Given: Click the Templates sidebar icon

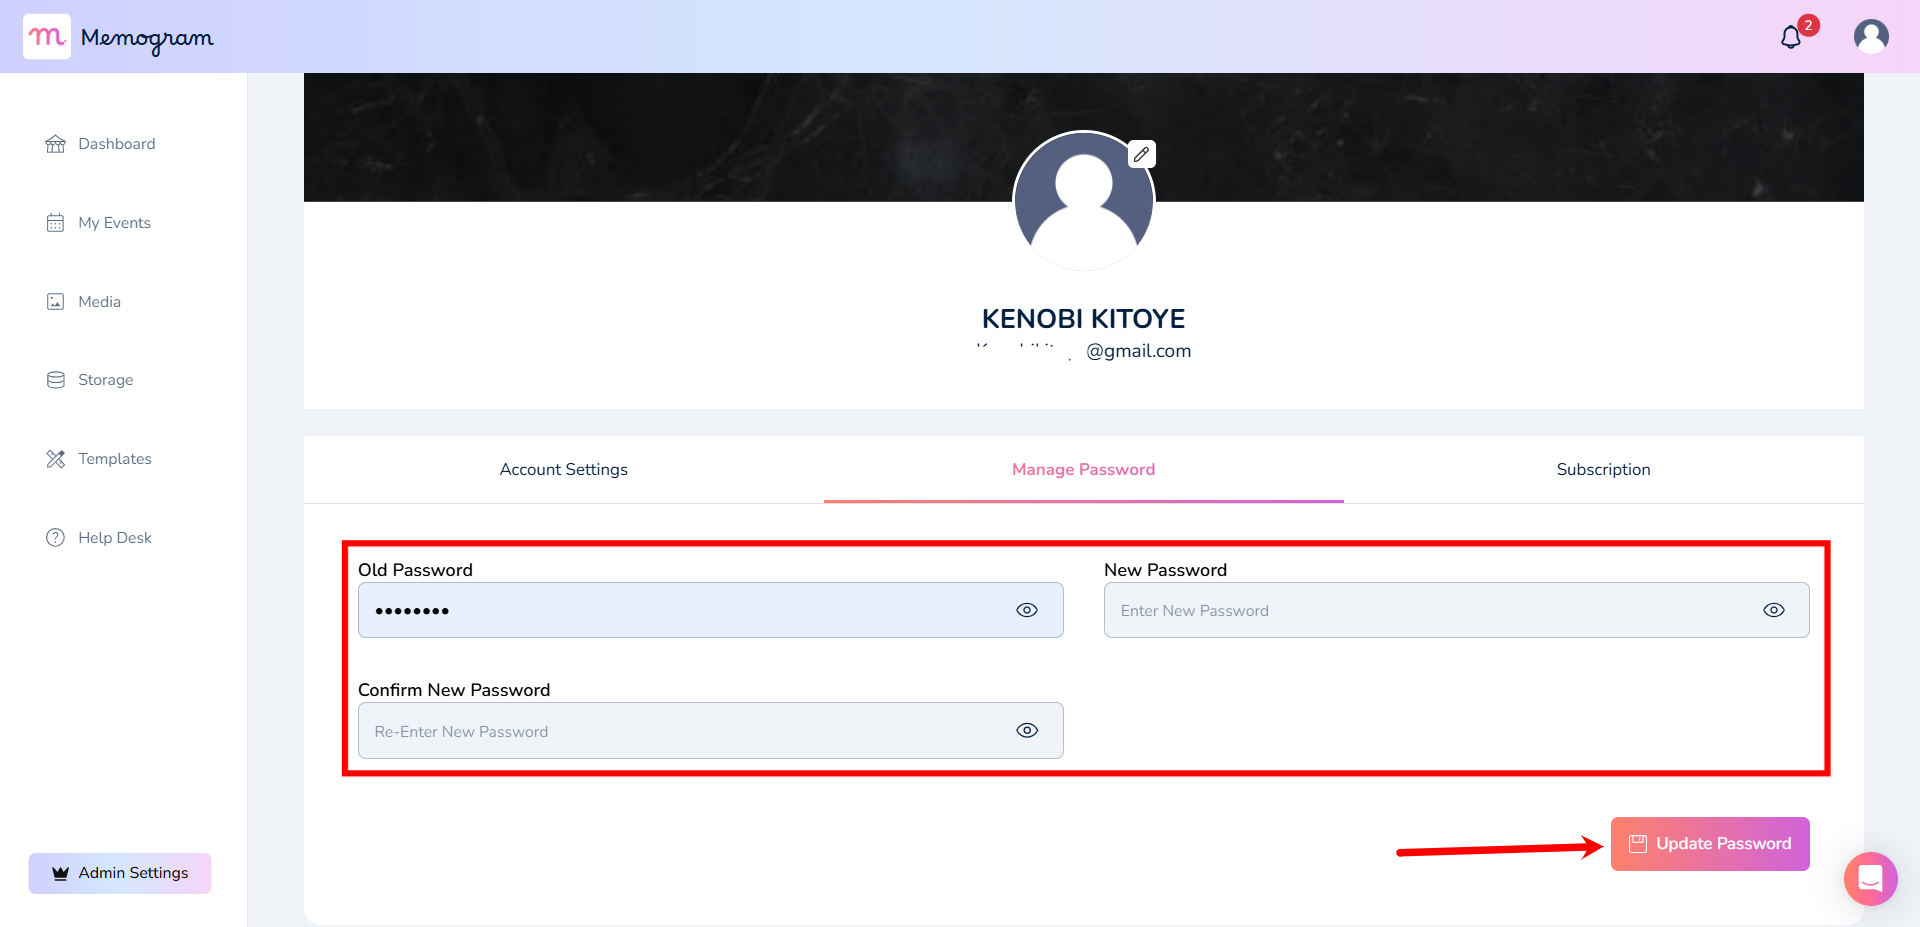Looking at the screenshot, I should [x=56, y=459].
